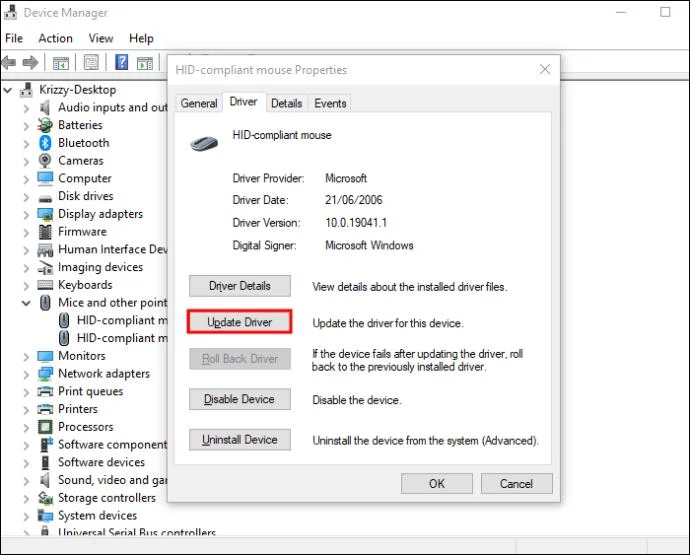Image resolution: width=690 pixels, height=555 pixels.
Task: Open the View menu
Action: (x=101, y=38)
